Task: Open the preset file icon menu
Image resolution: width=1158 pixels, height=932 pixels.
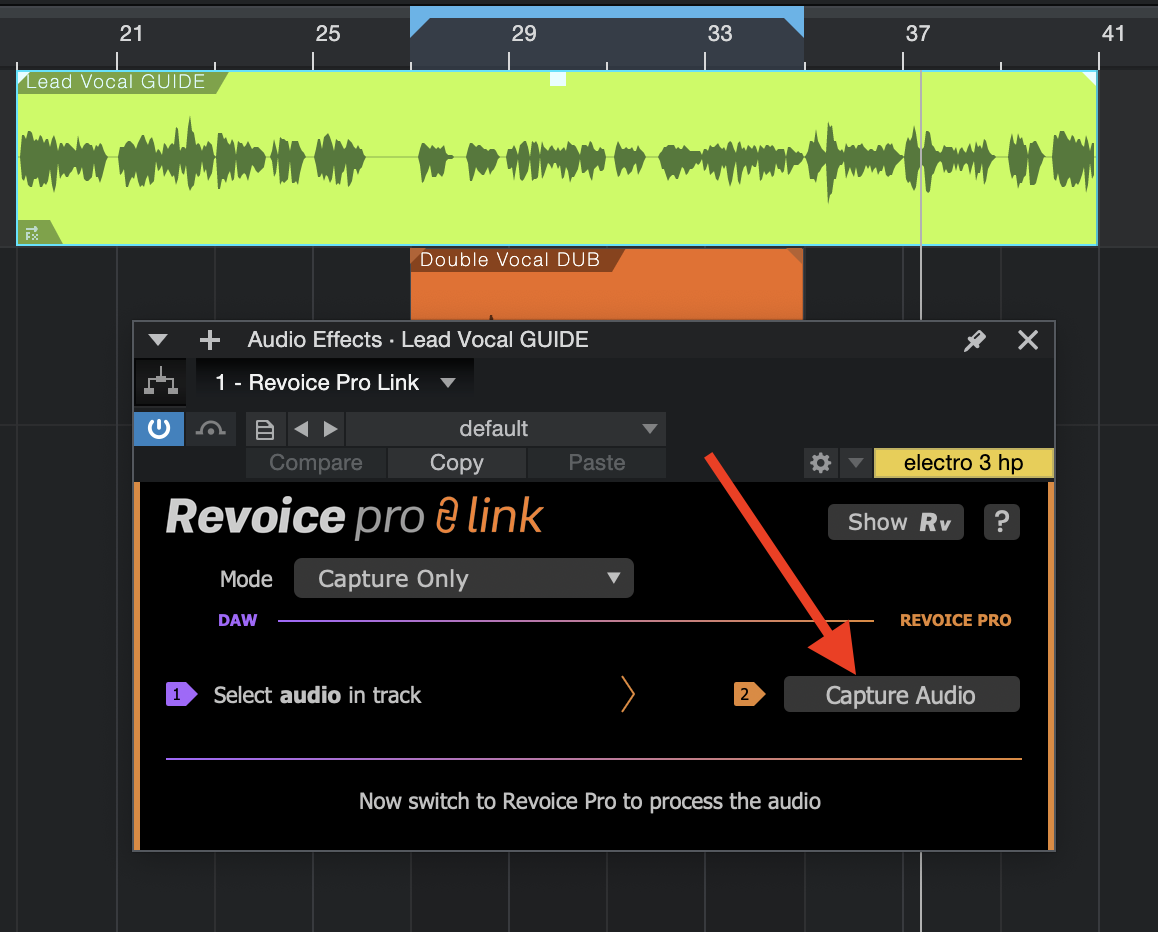Action: [265, 430]
